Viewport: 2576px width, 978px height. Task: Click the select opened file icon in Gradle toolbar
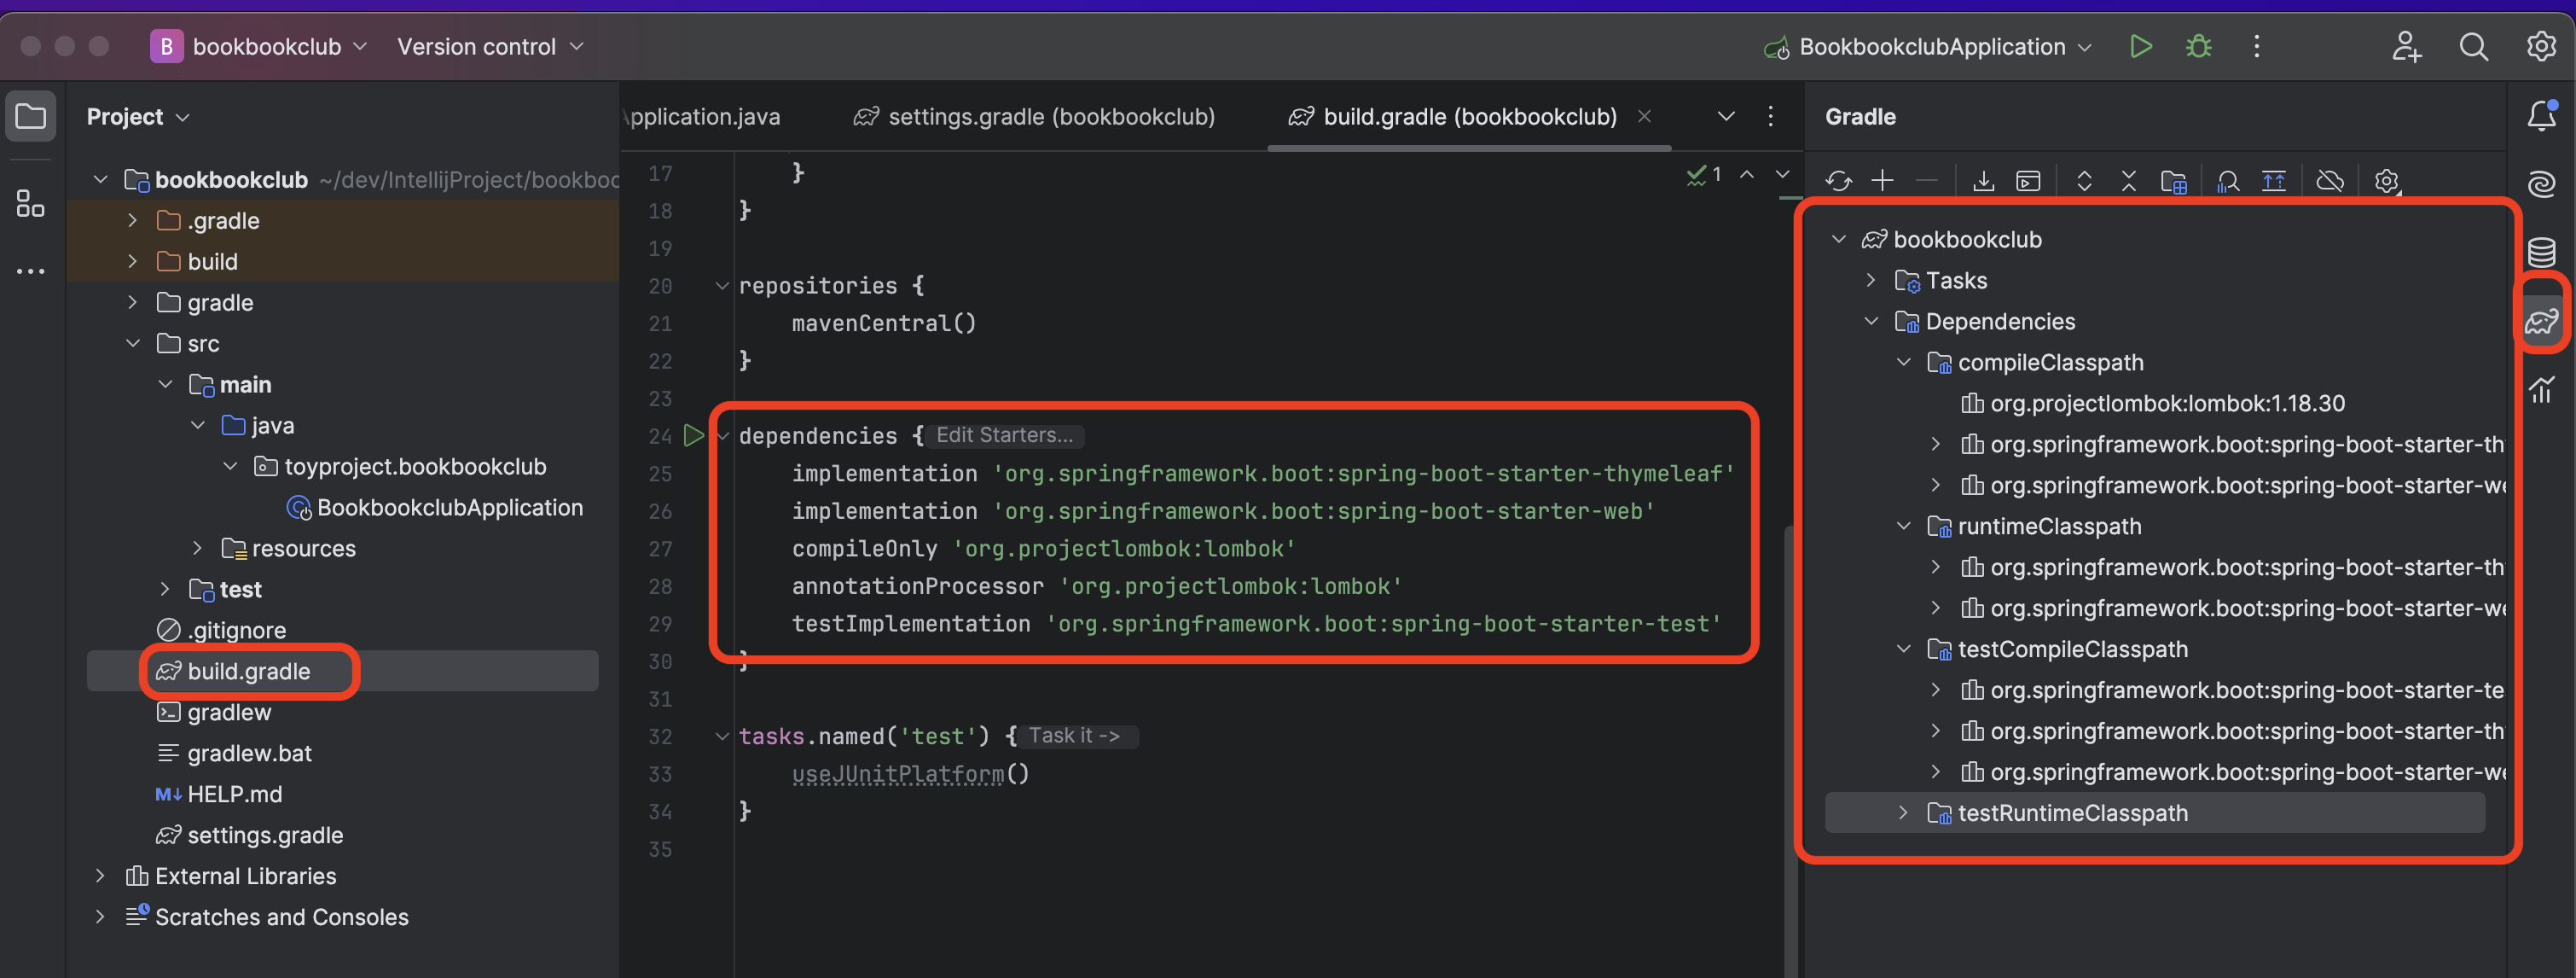pyautogui.click(x=2274, y=181)
